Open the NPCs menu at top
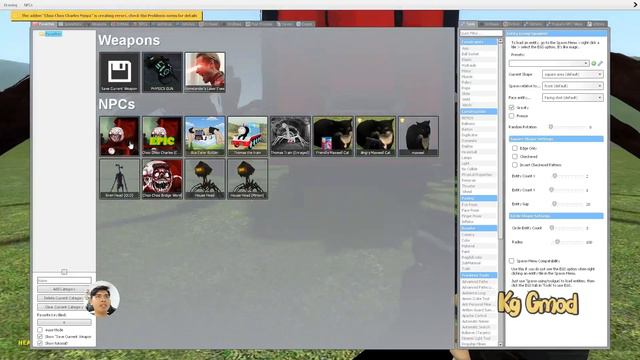 click(x=28, y=5)
